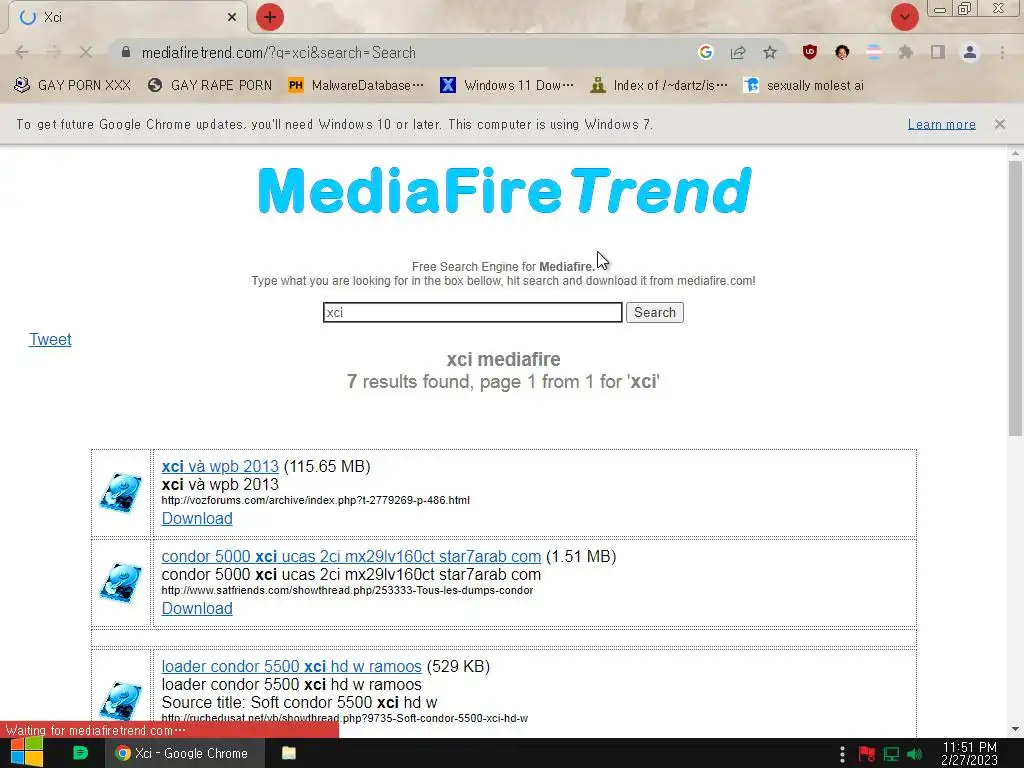This screenshot has width=1024, height=768.
Task: Click the Learn more link in the info bar
Action: 942,124
